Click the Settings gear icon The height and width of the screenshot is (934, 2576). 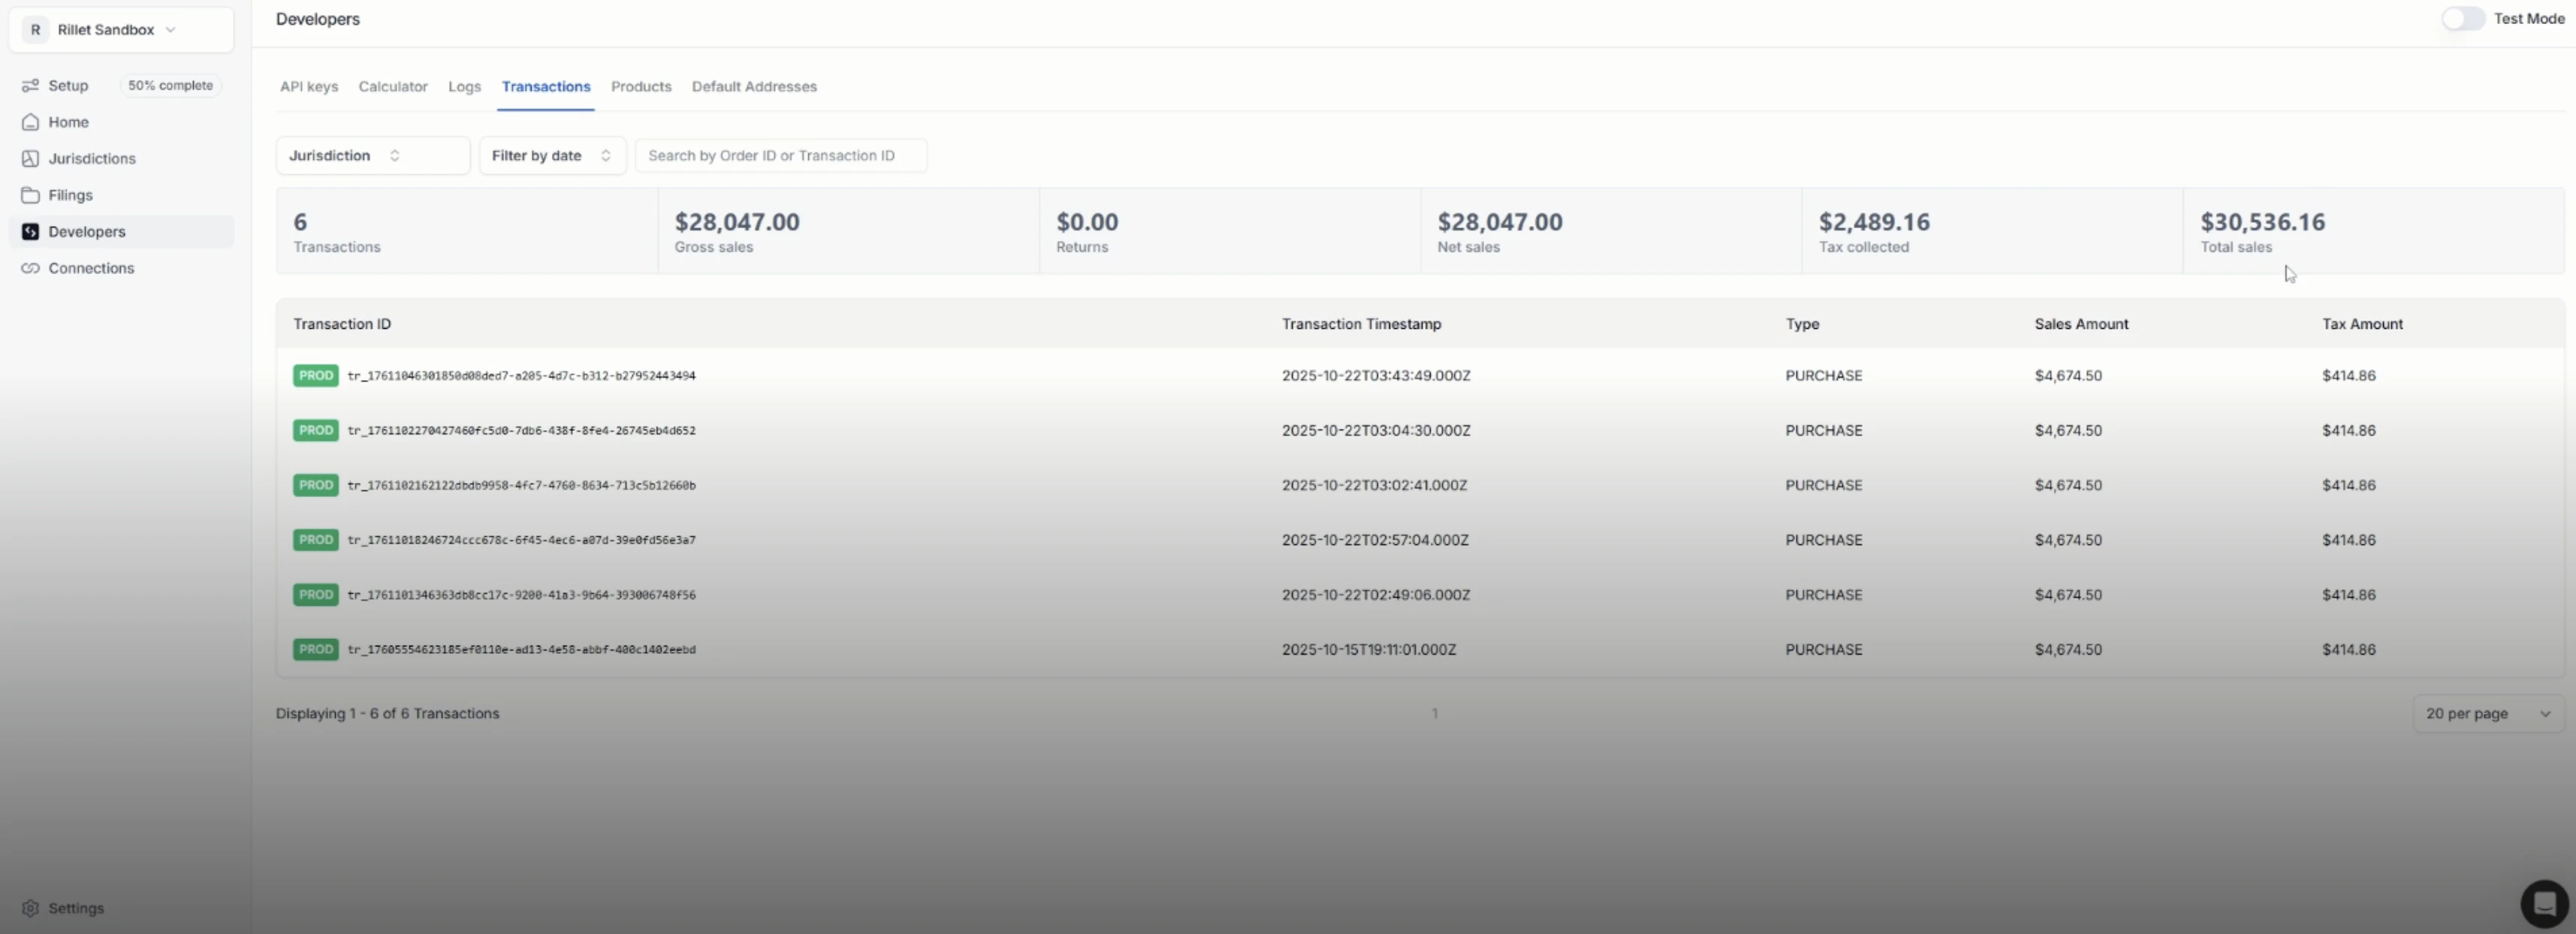(31, 908)
